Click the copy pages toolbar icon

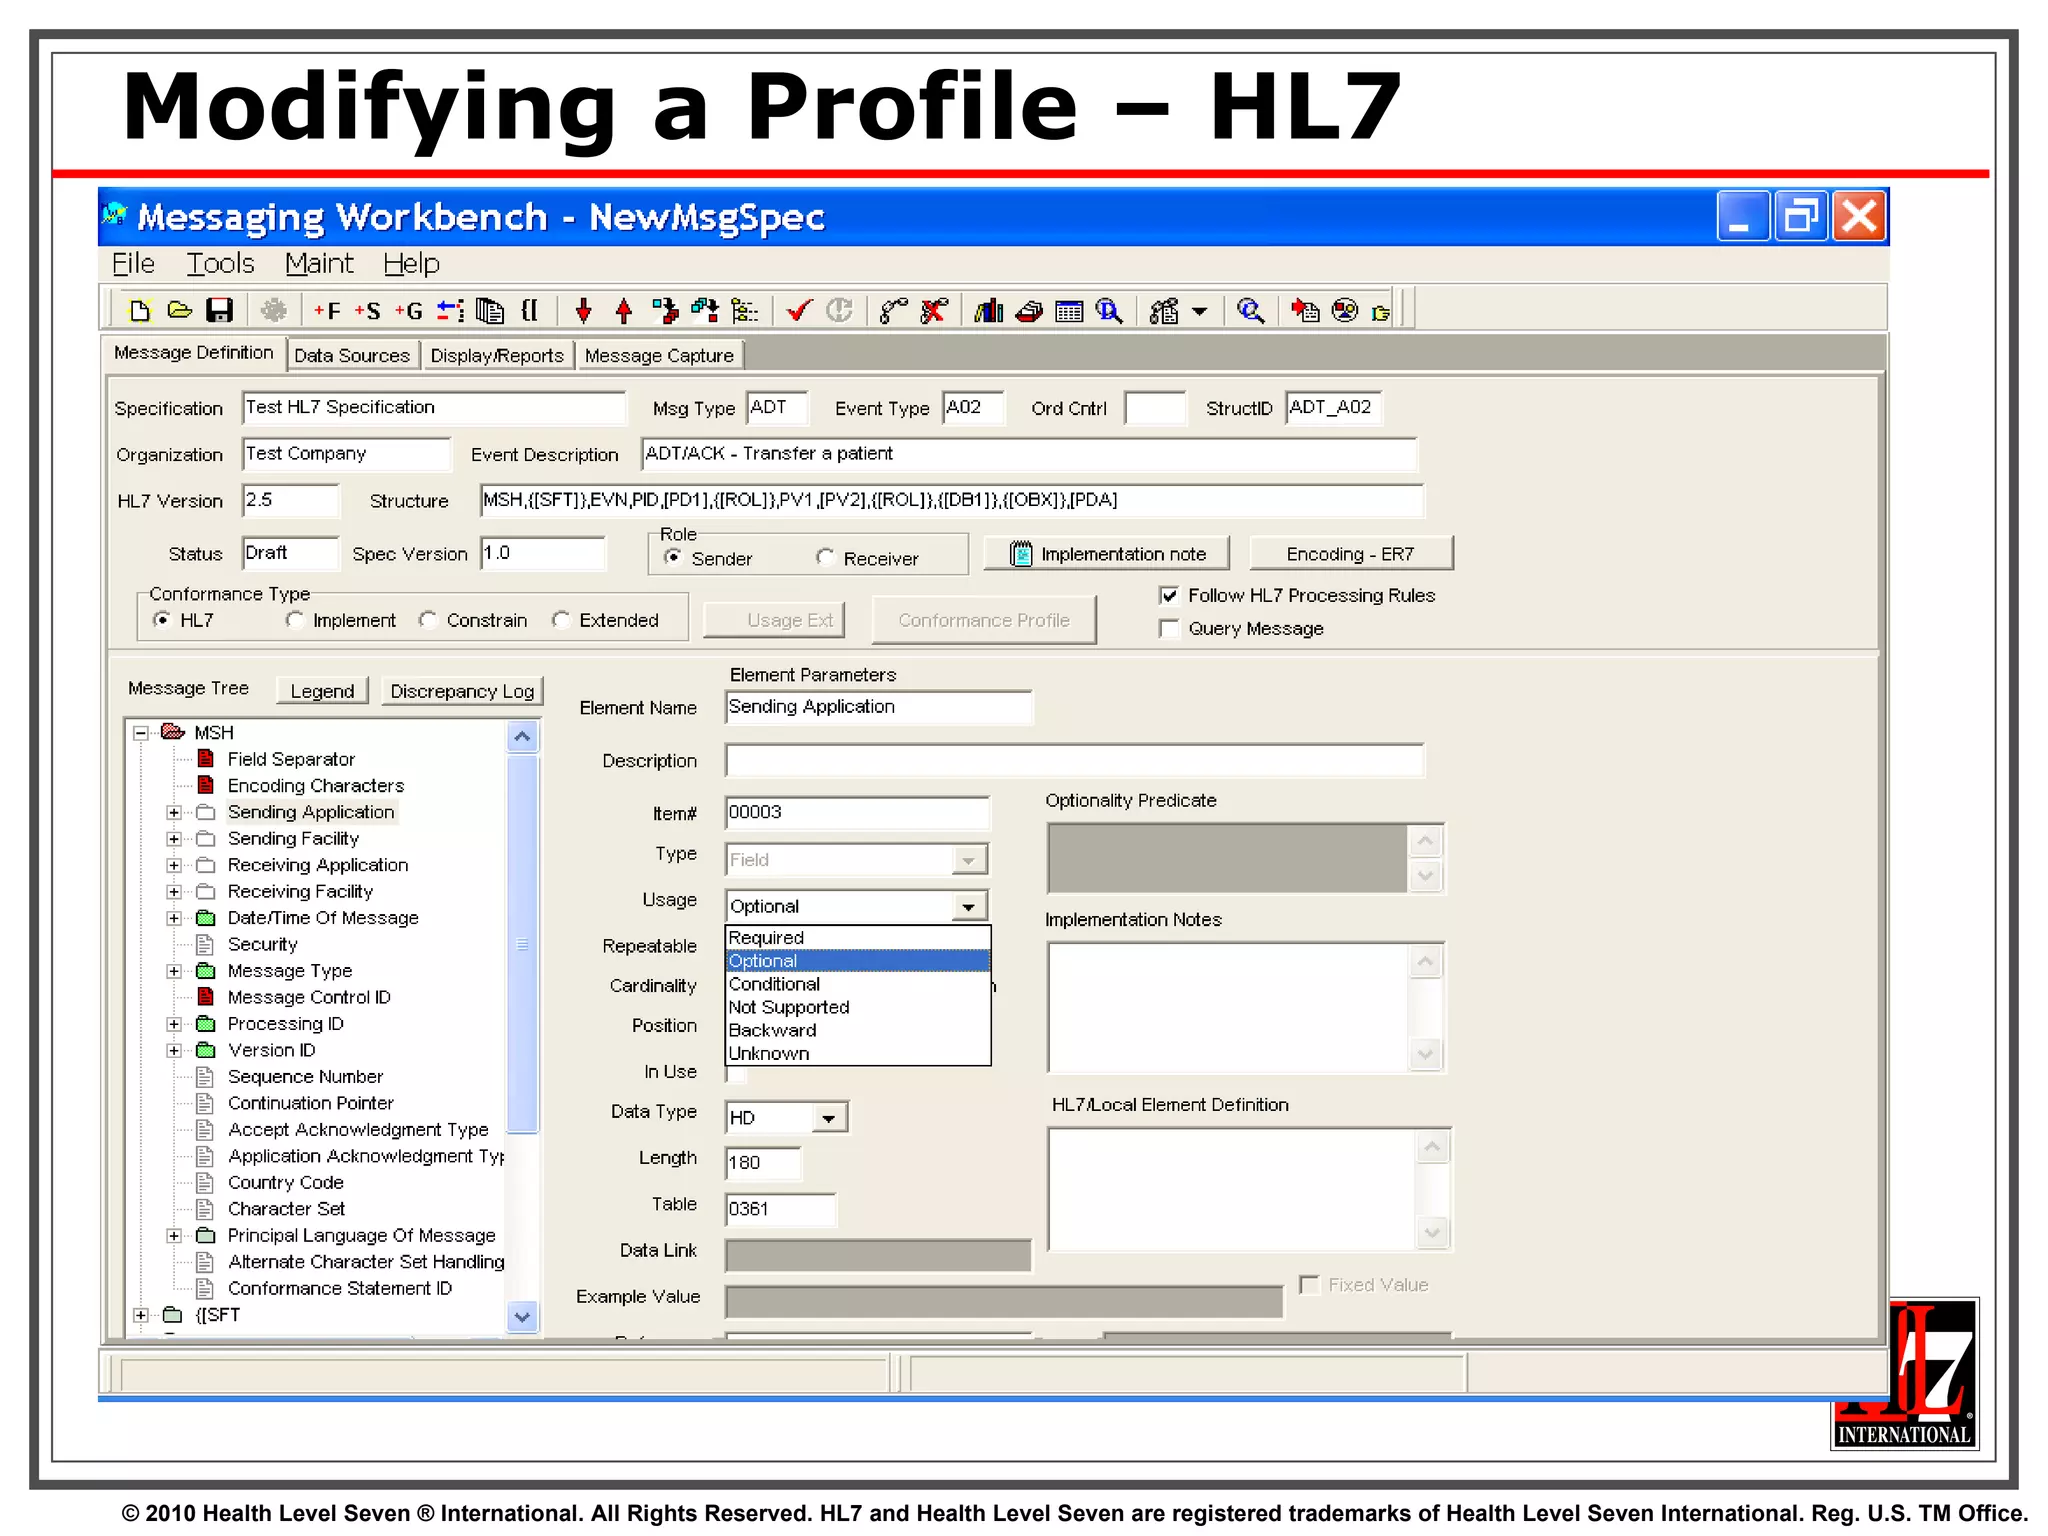click(490, 311)
